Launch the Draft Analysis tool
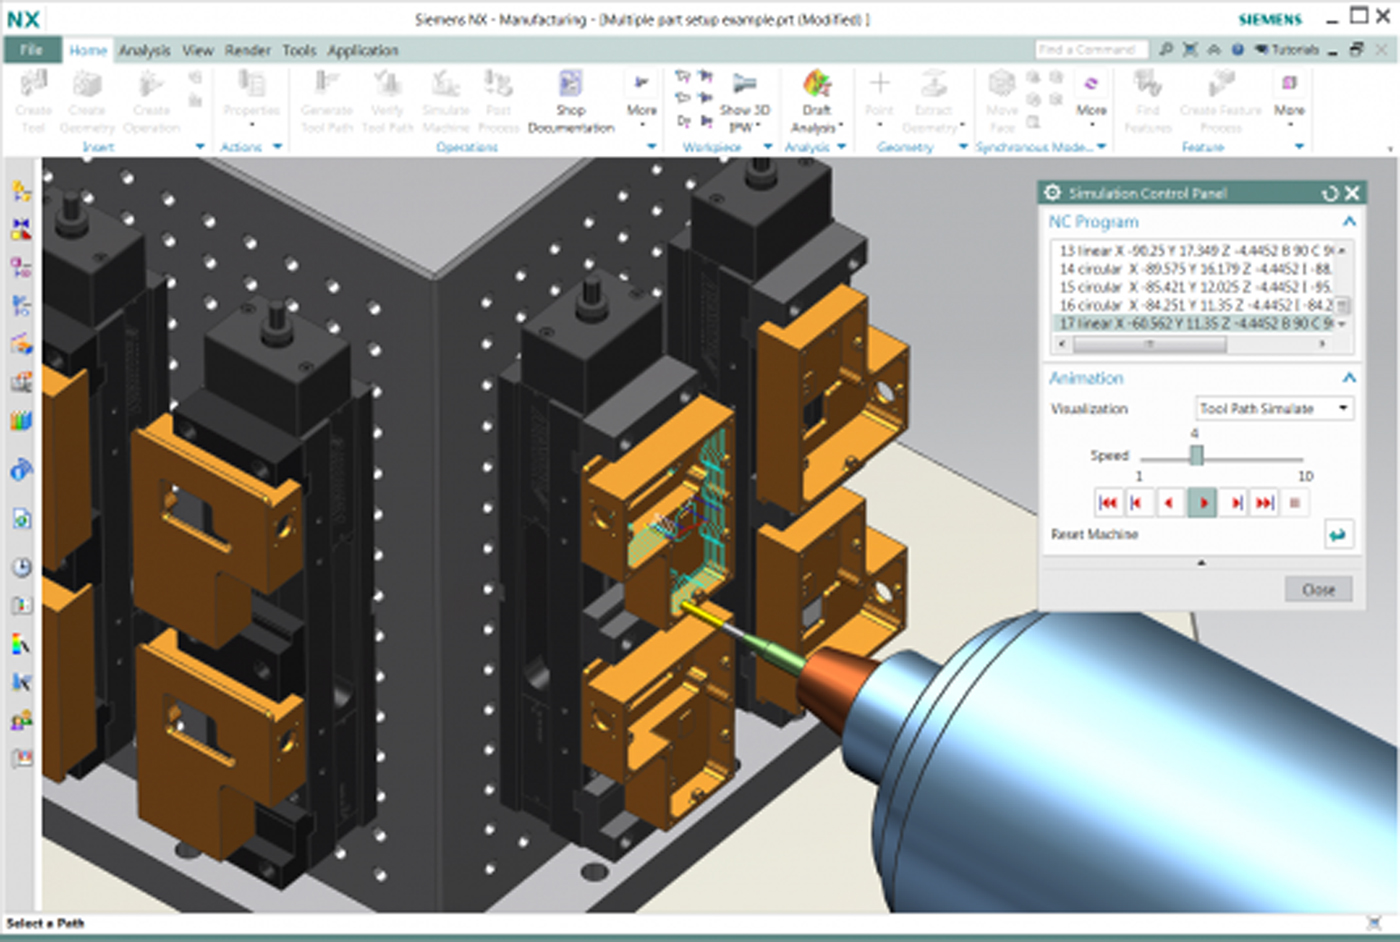 tap(816, 100)
